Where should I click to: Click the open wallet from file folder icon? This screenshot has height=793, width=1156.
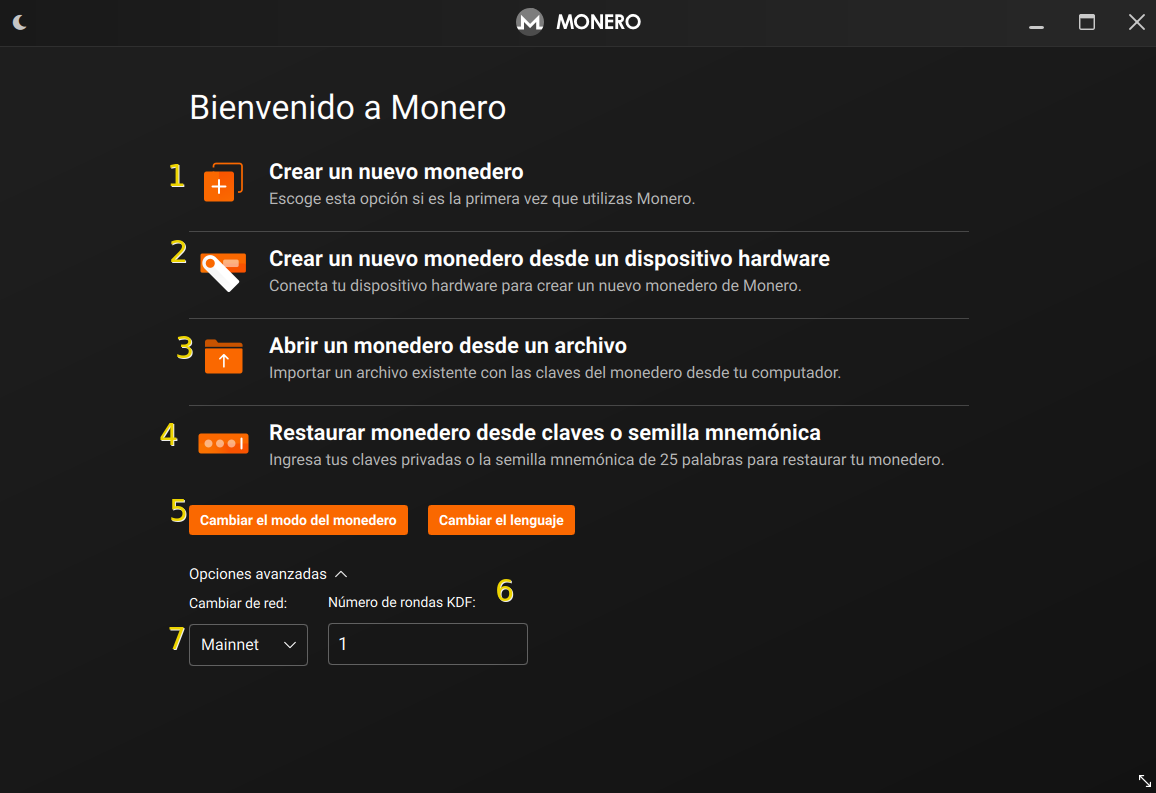223,357
